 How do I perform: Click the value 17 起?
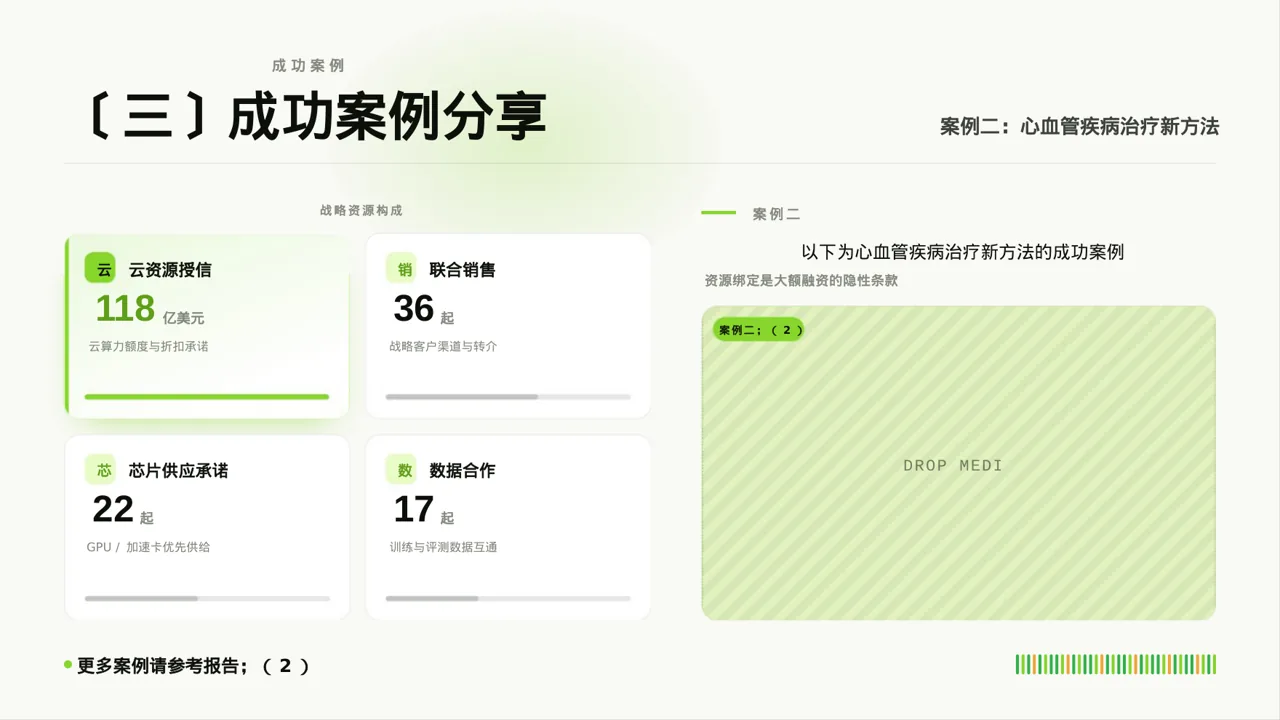click(x=423, y=510)
